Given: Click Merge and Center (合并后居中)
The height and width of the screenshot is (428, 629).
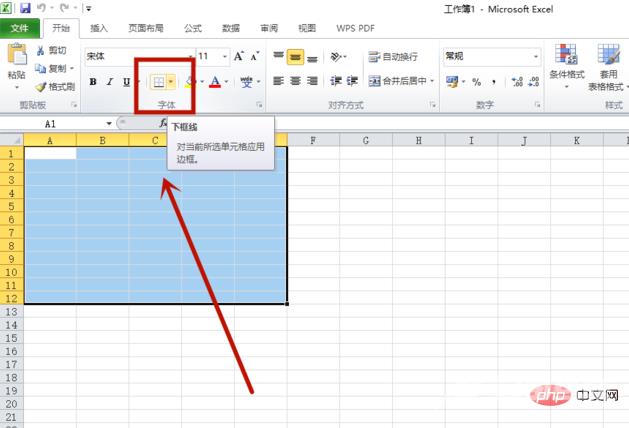Looking at the screenshot, I should [x=398, y=81].
